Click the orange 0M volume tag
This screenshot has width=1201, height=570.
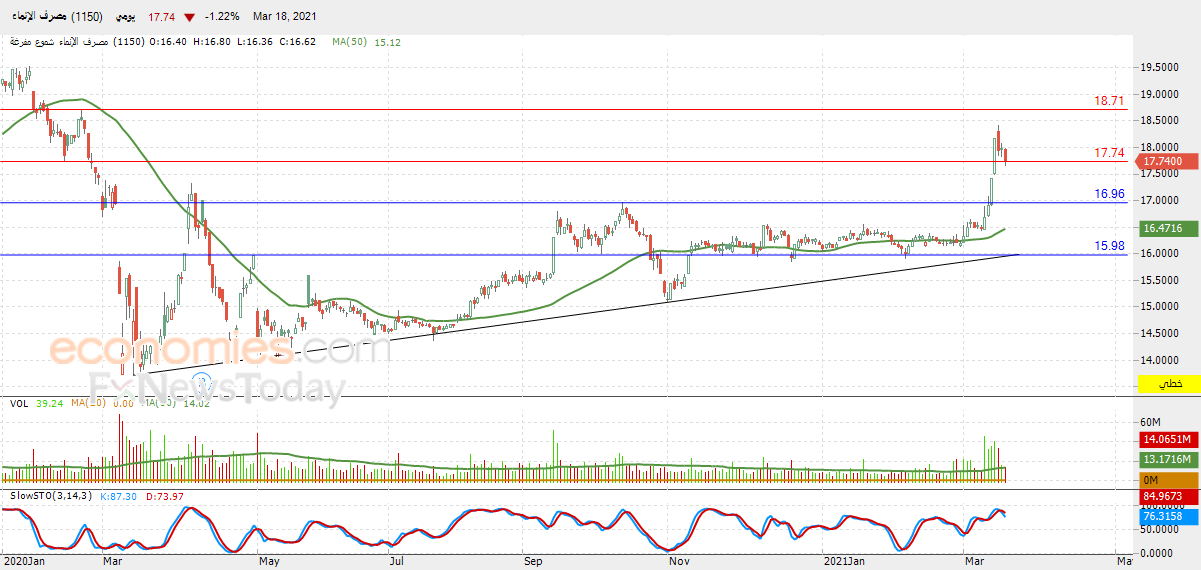(x=1166, y=478)
